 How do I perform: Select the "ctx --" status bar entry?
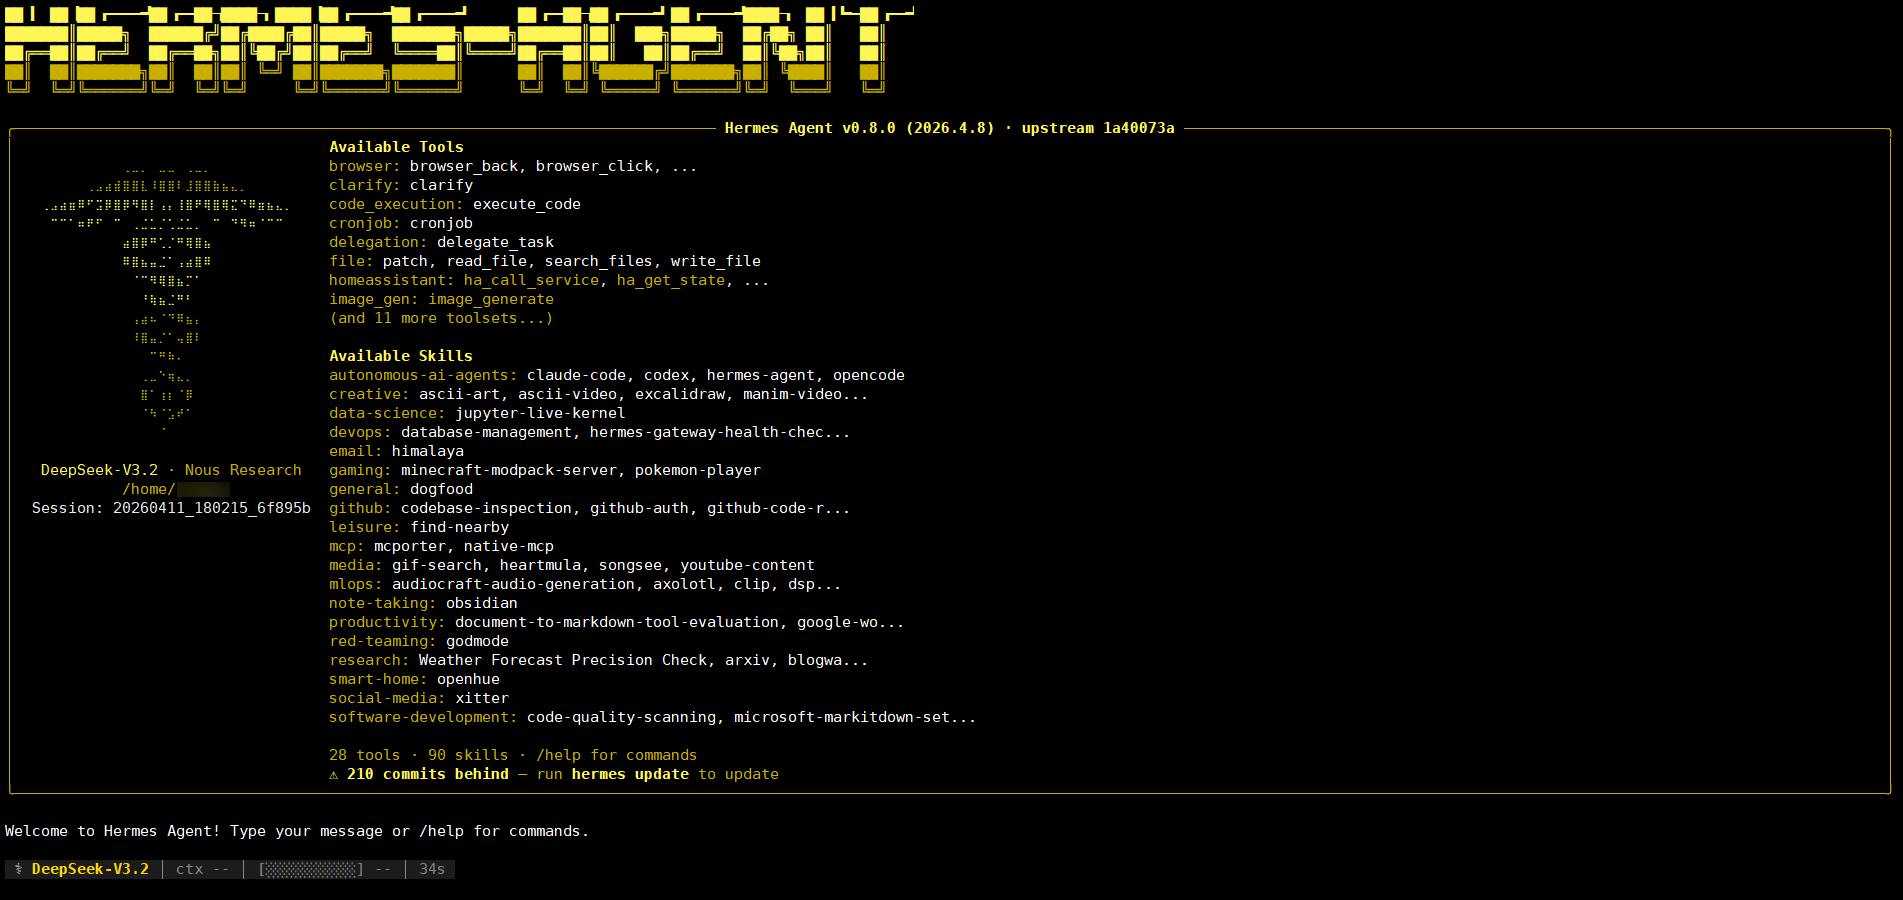[x=203, y=869]
